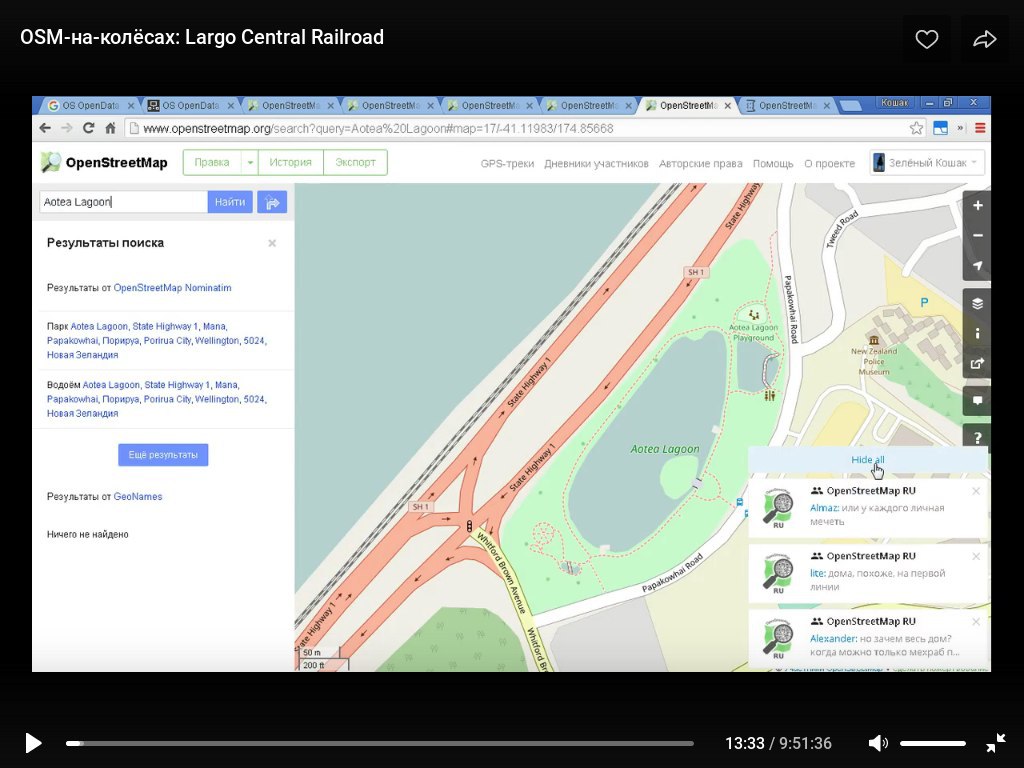This screenshot has width=1024, height=768.
Task: Open the Помощь page
Action: click(x=773, y=163)
